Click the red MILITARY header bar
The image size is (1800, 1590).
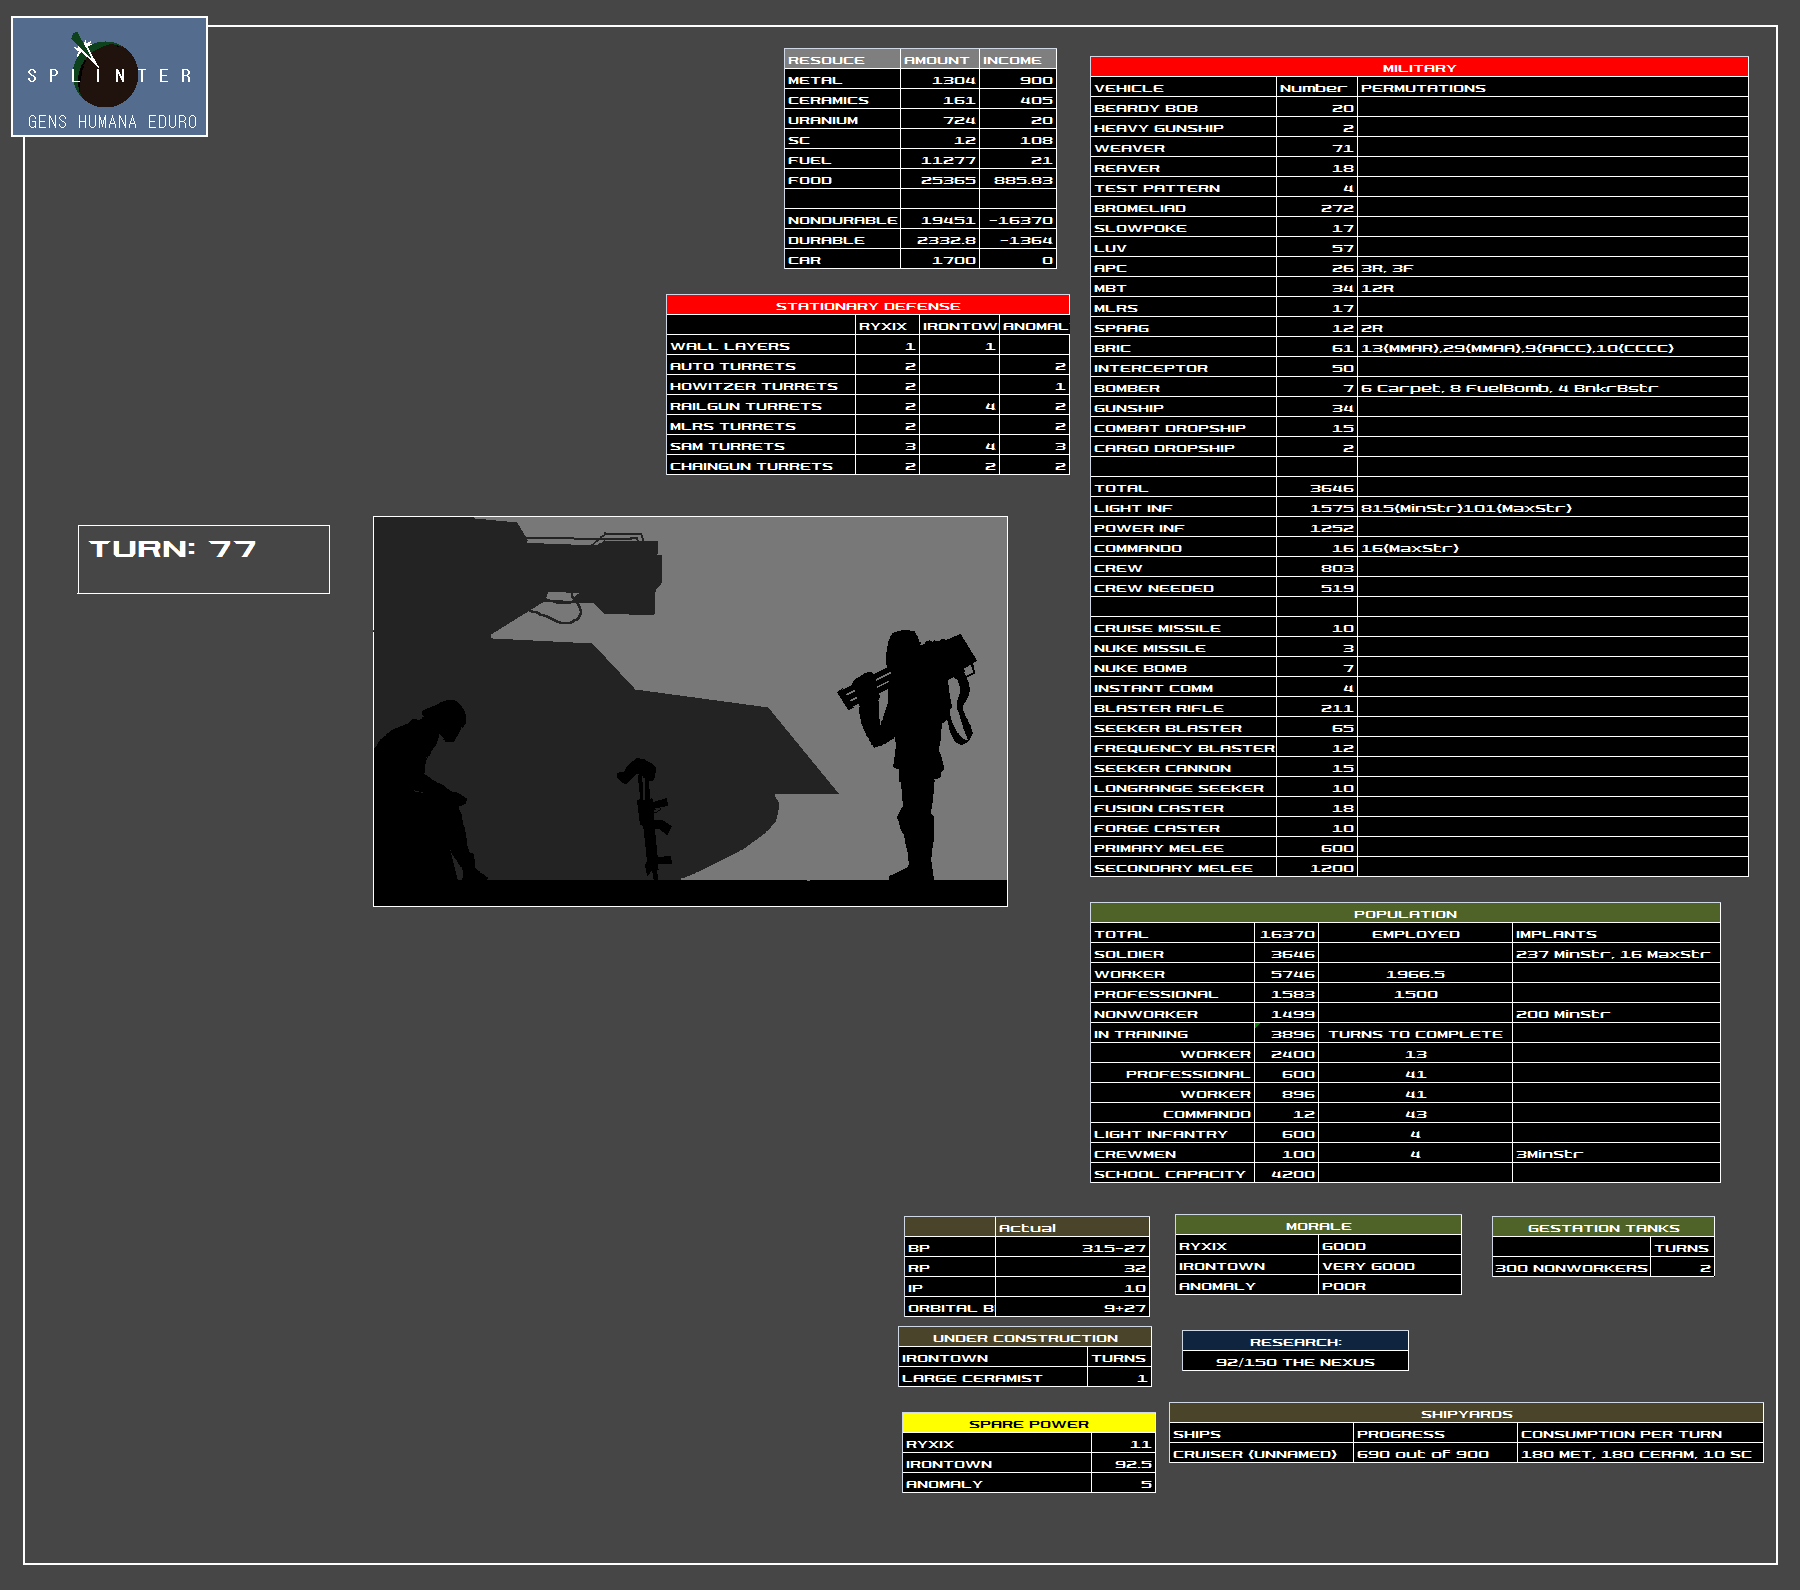click(x=1418, y=68)
